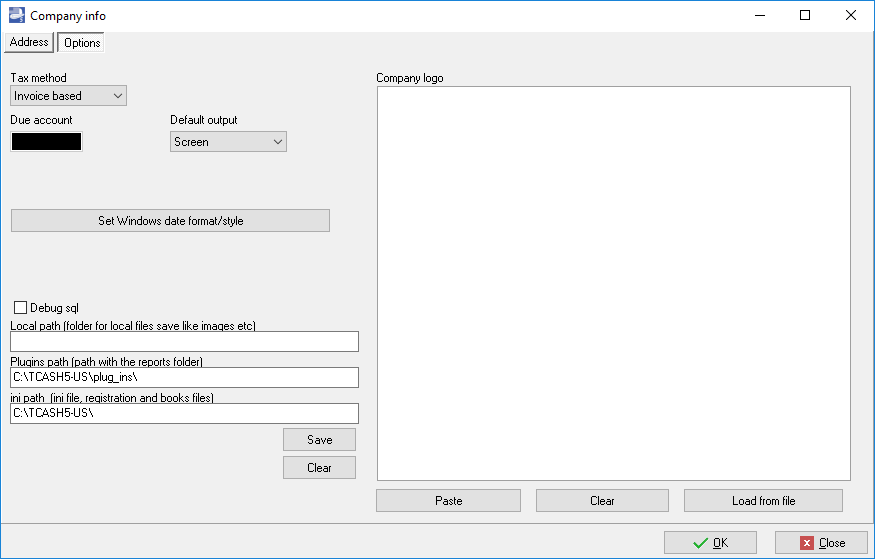Screen dimensions: 875x559
Task: Focus the Plugins path text field
Action: click(184, 377)
